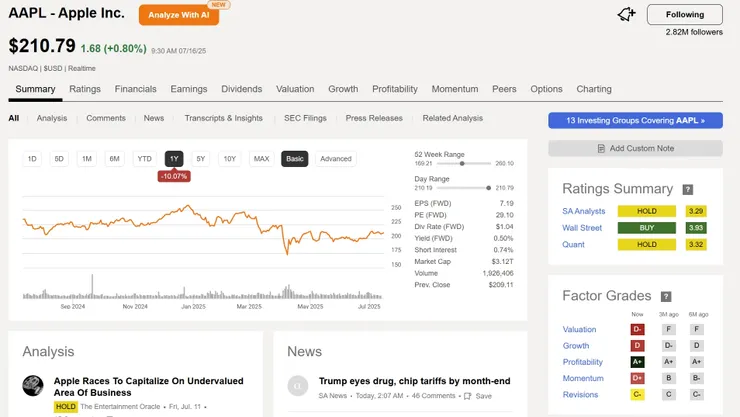Click the Following button
Viewport: 740px width, 417px height.
[x=685, y=15]
